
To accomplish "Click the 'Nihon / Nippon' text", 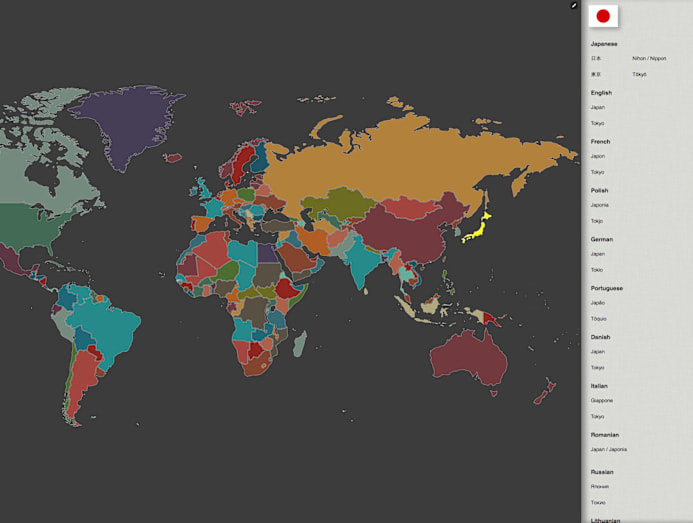I will pos(649,58).
